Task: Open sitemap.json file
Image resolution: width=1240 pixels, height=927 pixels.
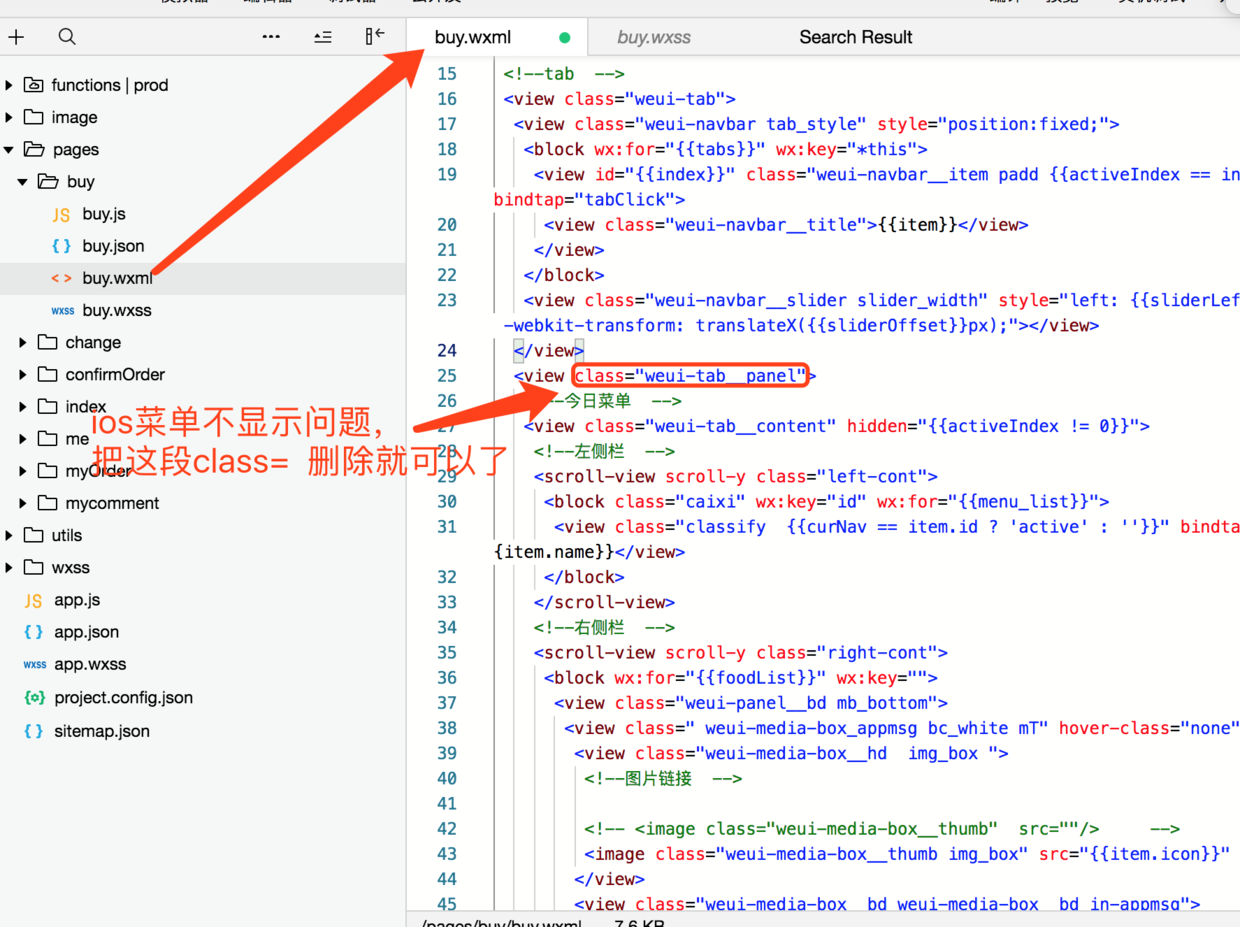Action: coord(102,731)
